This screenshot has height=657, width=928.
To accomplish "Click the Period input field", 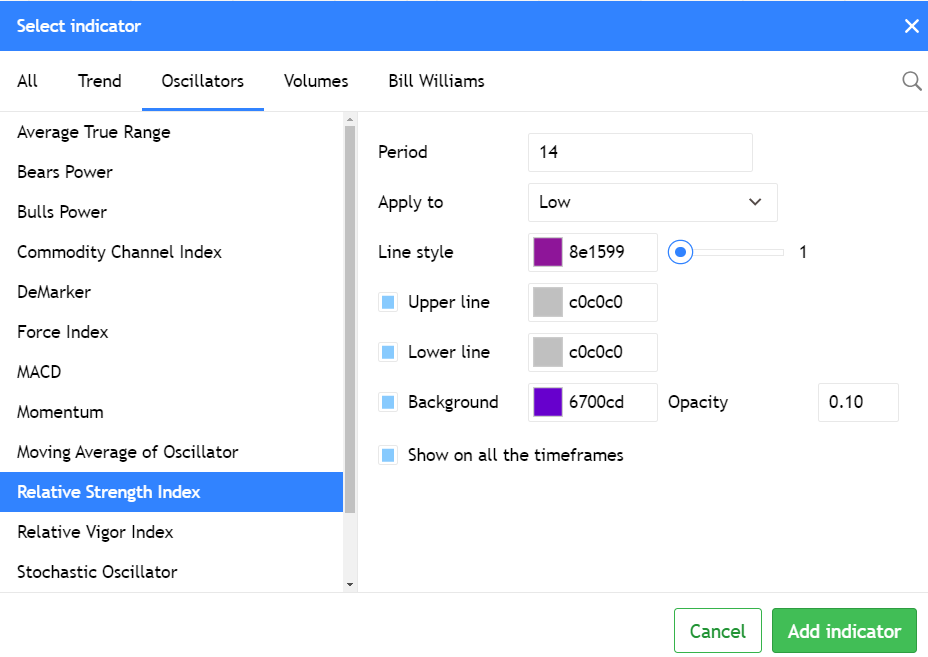I will click(x=640, y=152).
